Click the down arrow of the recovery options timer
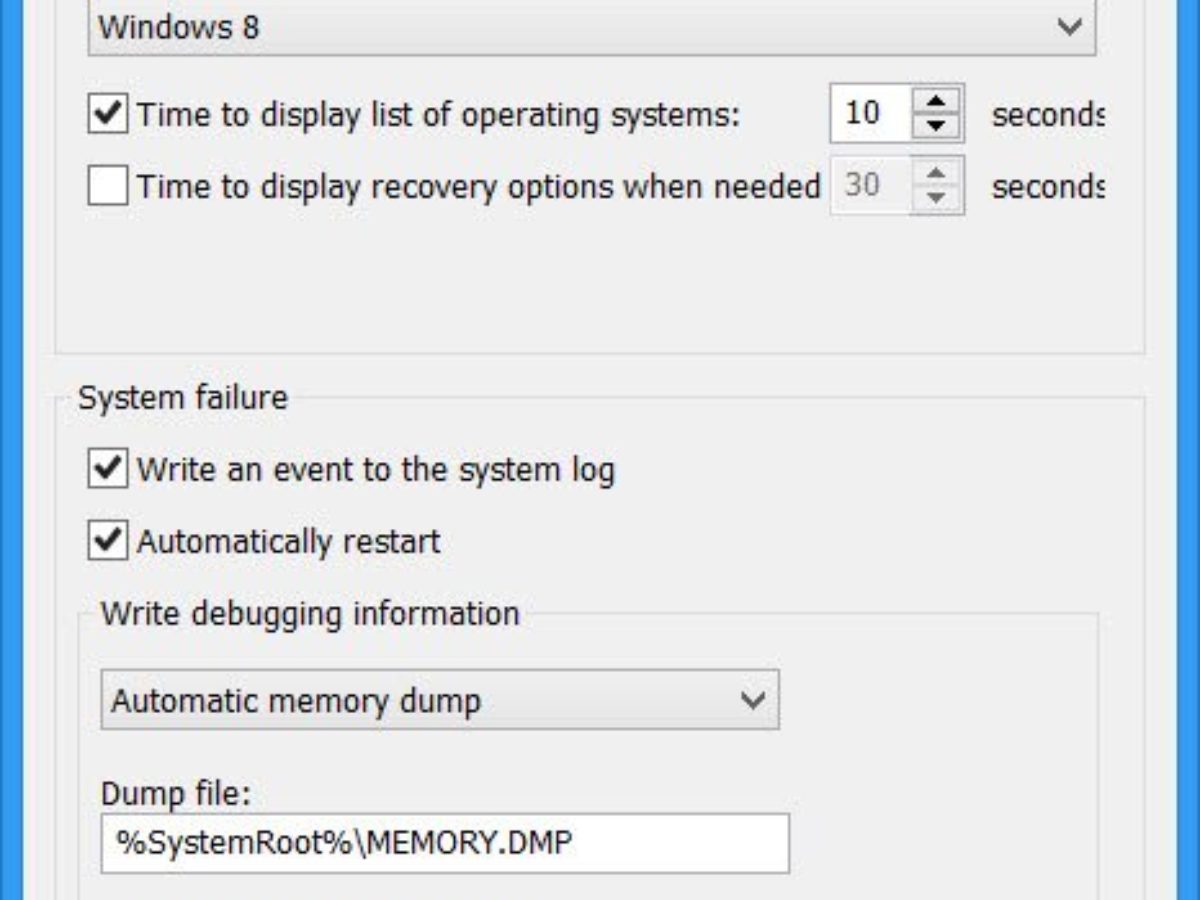 (936, 198)
